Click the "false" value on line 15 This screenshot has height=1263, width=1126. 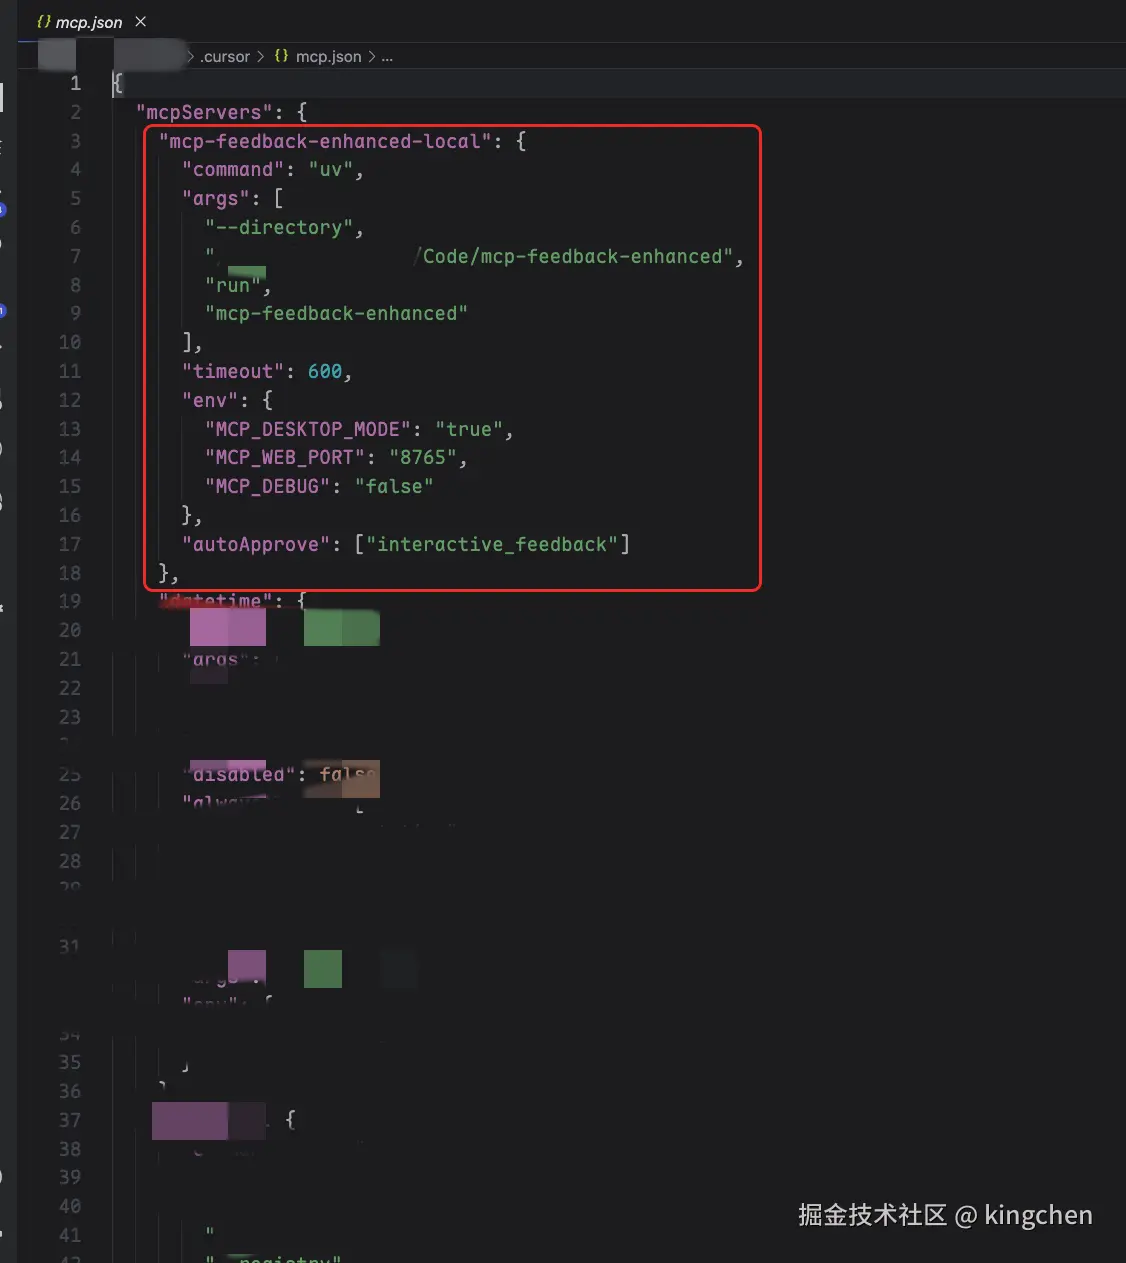point(394,487)
